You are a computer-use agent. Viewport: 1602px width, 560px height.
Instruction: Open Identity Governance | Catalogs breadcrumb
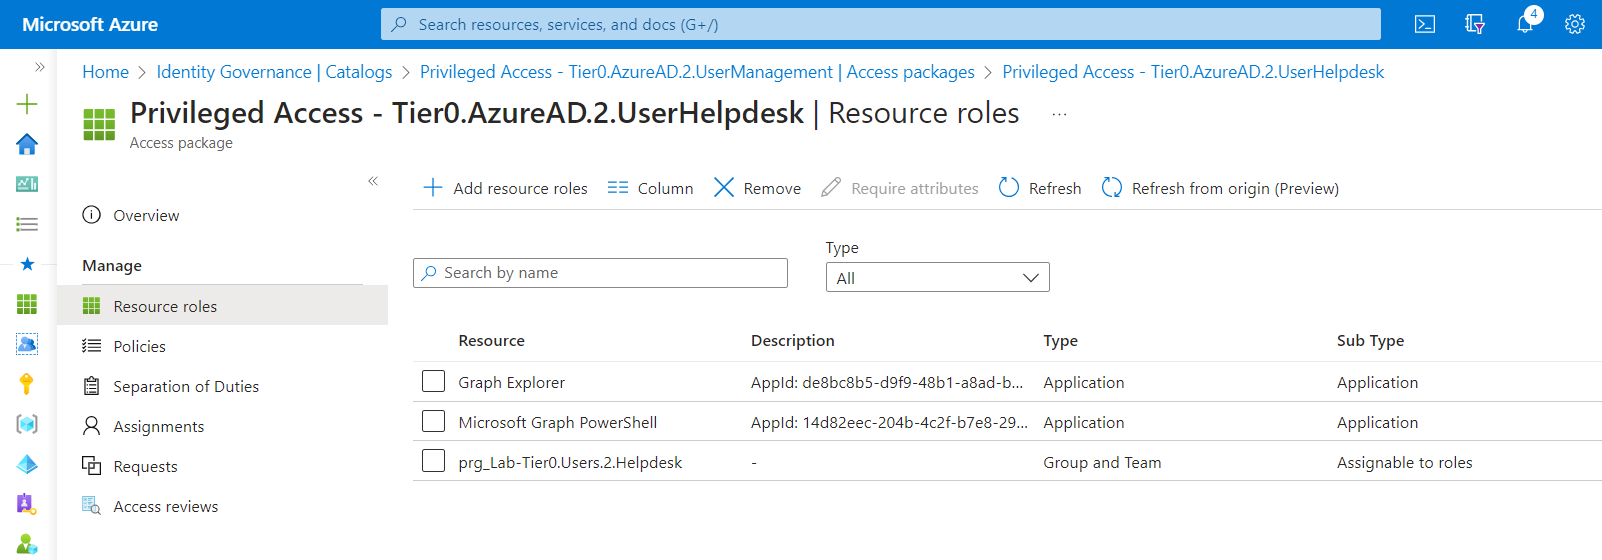tap(274, 72)
